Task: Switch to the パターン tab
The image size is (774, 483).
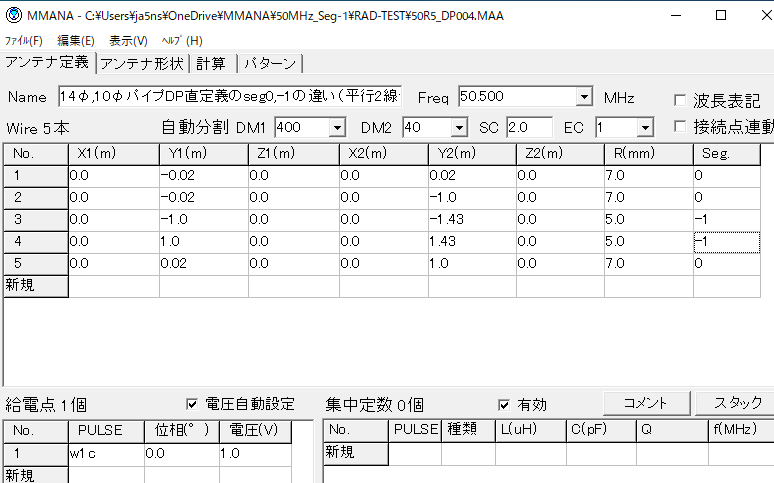Action: pos(271,63)
